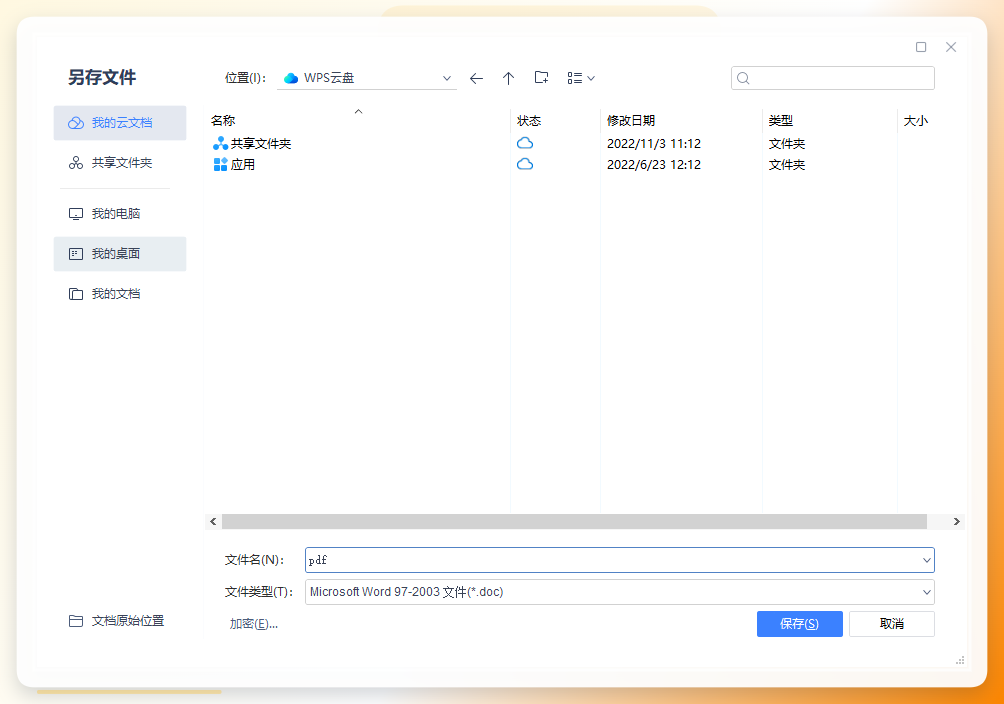Maximize the 另存文件 dialog

[x=921, y=47]
